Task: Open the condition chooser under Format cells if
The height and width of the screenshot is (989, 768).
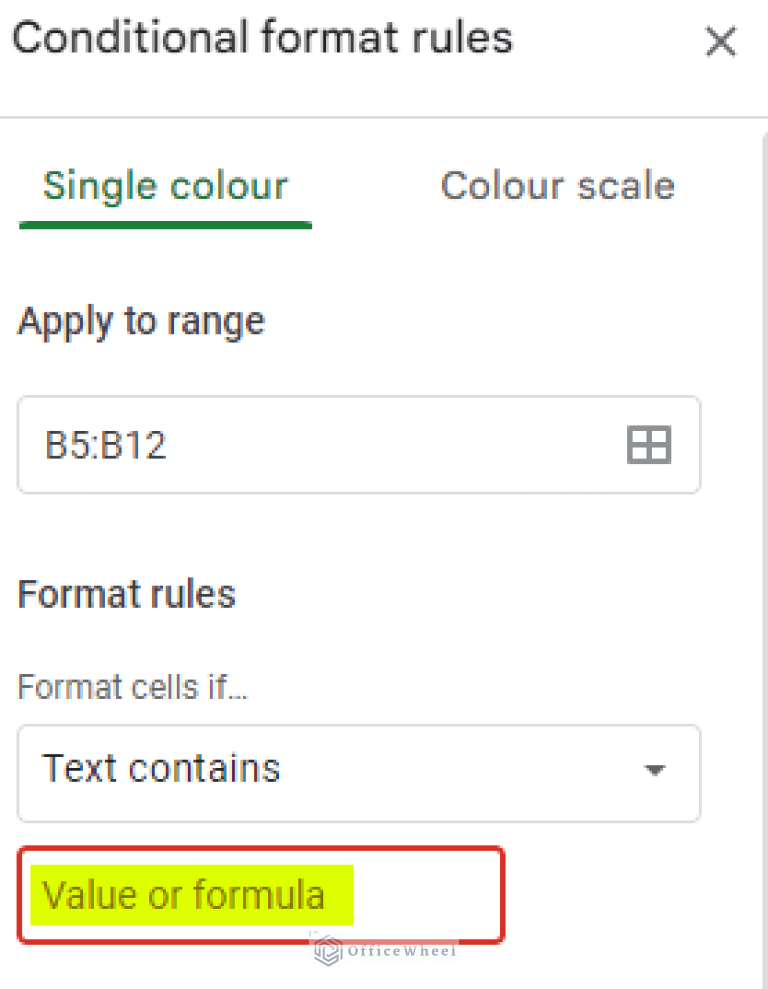Action: pos(358,772)
